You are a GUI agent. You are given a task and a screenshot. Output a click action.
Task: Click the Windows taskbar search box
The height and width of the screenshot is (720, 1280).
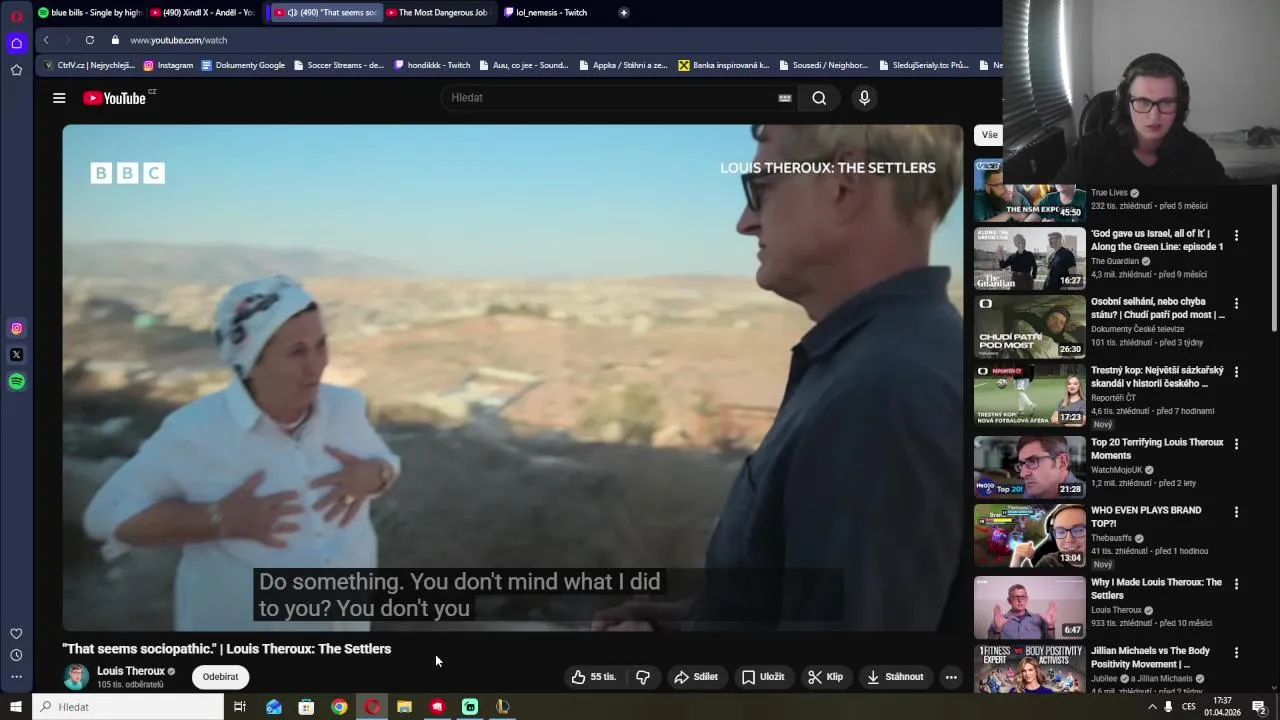(x=129, y=707)
